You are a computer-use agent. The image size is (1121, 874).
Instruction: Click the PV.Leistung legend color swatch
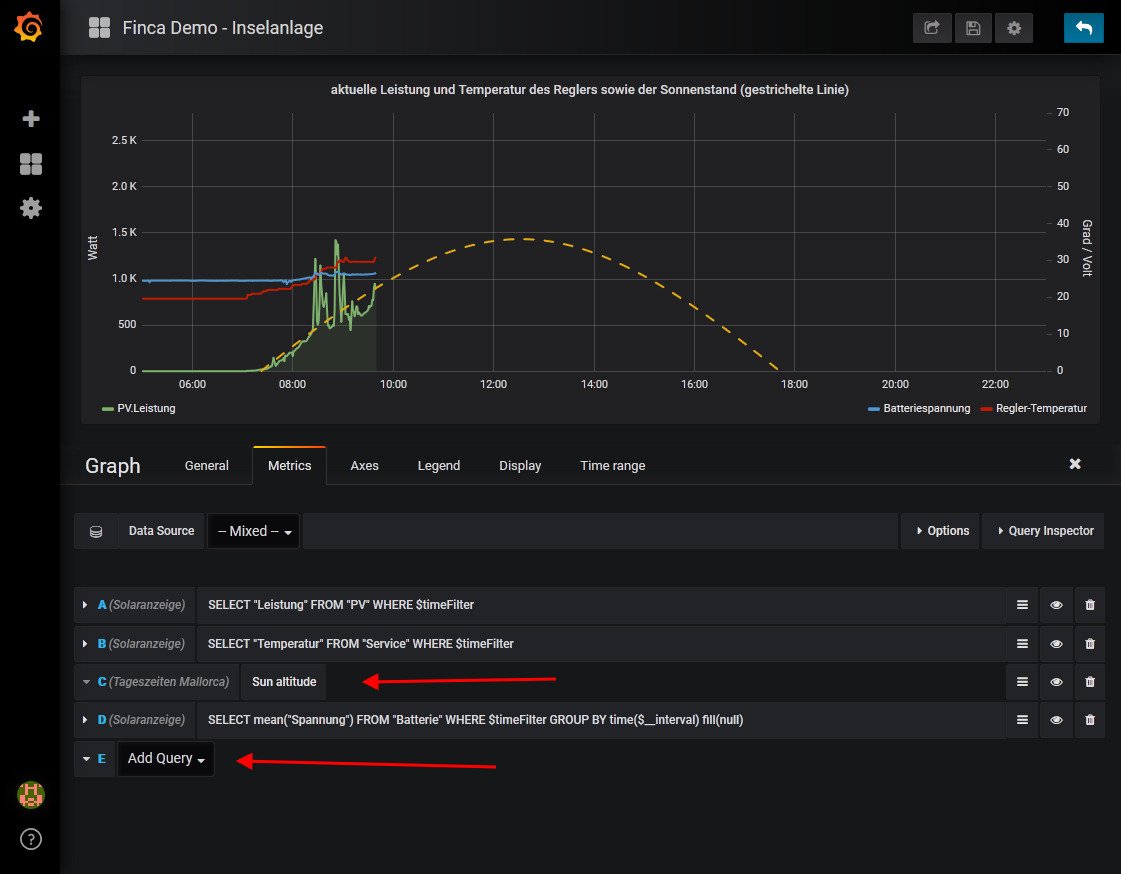click(108, 408)
